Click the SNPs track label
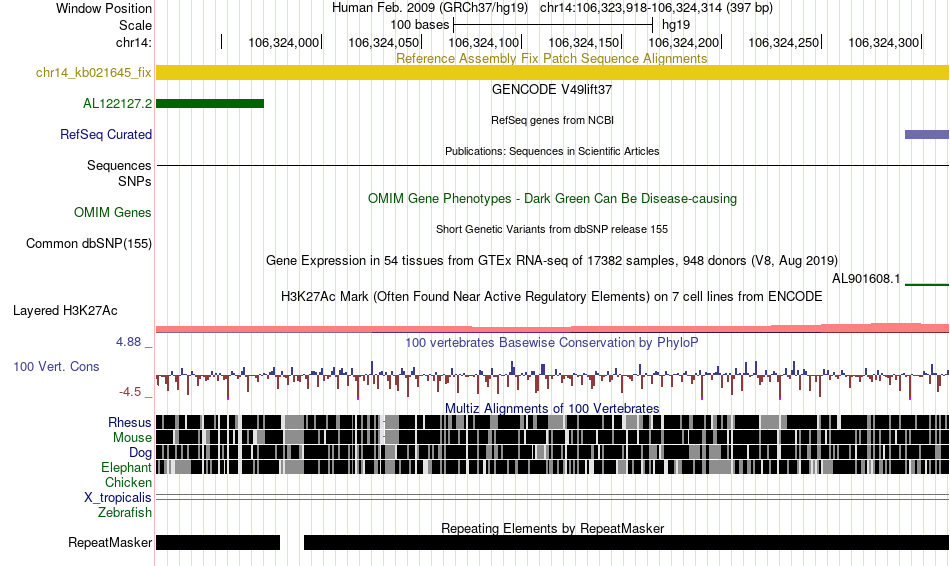Screen dimensions: 950x566 pos(135,181)
